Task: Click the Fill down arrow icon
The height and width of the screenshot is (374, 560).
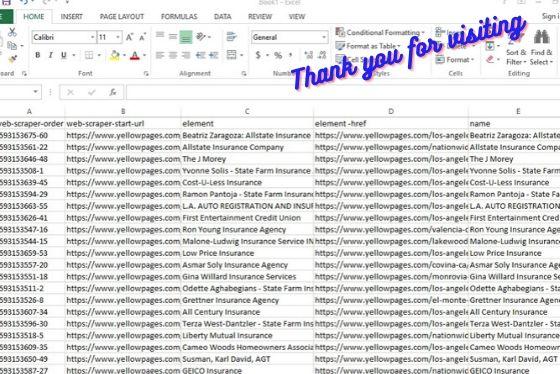Action: click(490, 46)
